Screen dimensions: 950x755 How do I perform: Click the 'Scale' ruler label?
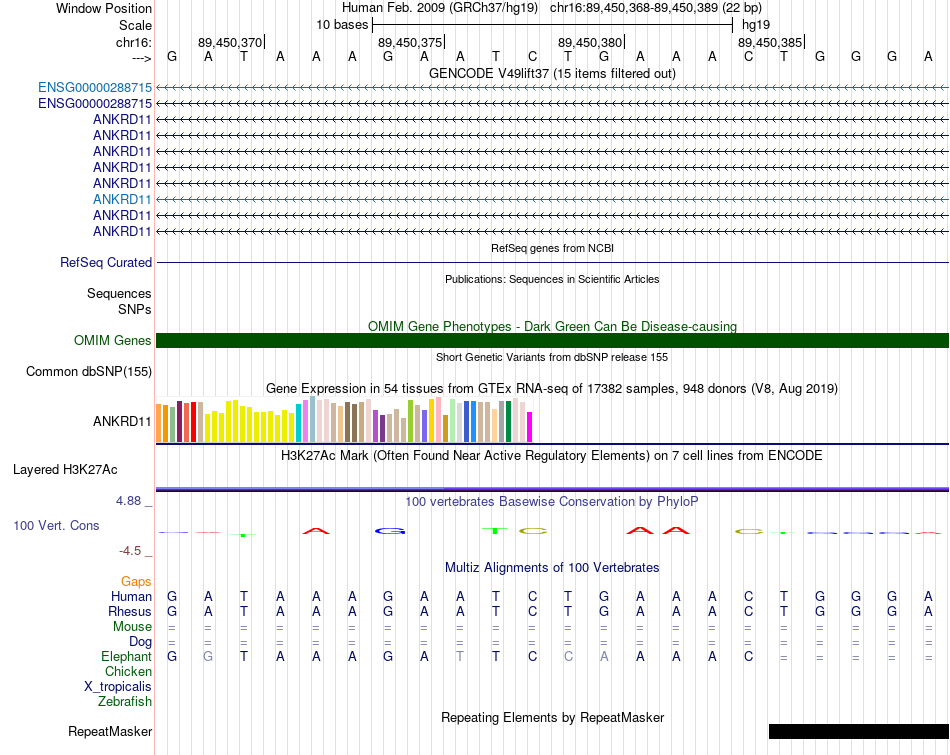pos(135,25)
